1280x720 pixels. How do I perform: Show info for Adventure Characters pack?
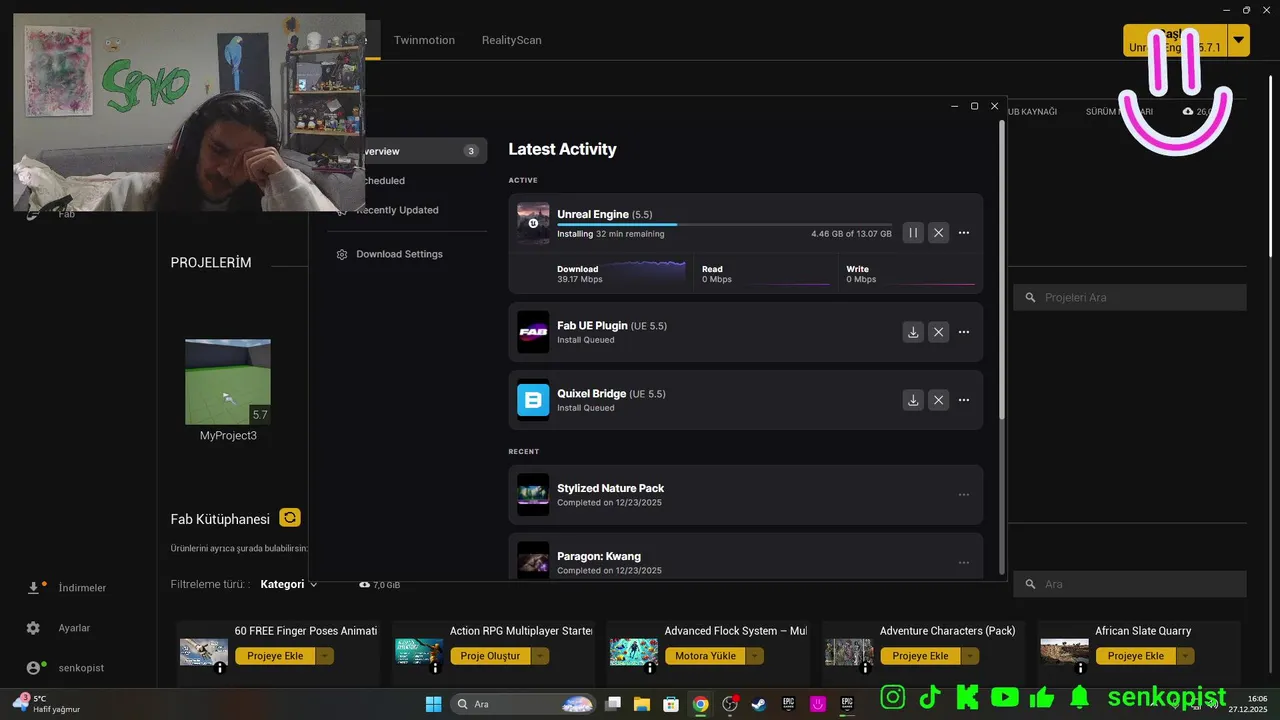865,668
